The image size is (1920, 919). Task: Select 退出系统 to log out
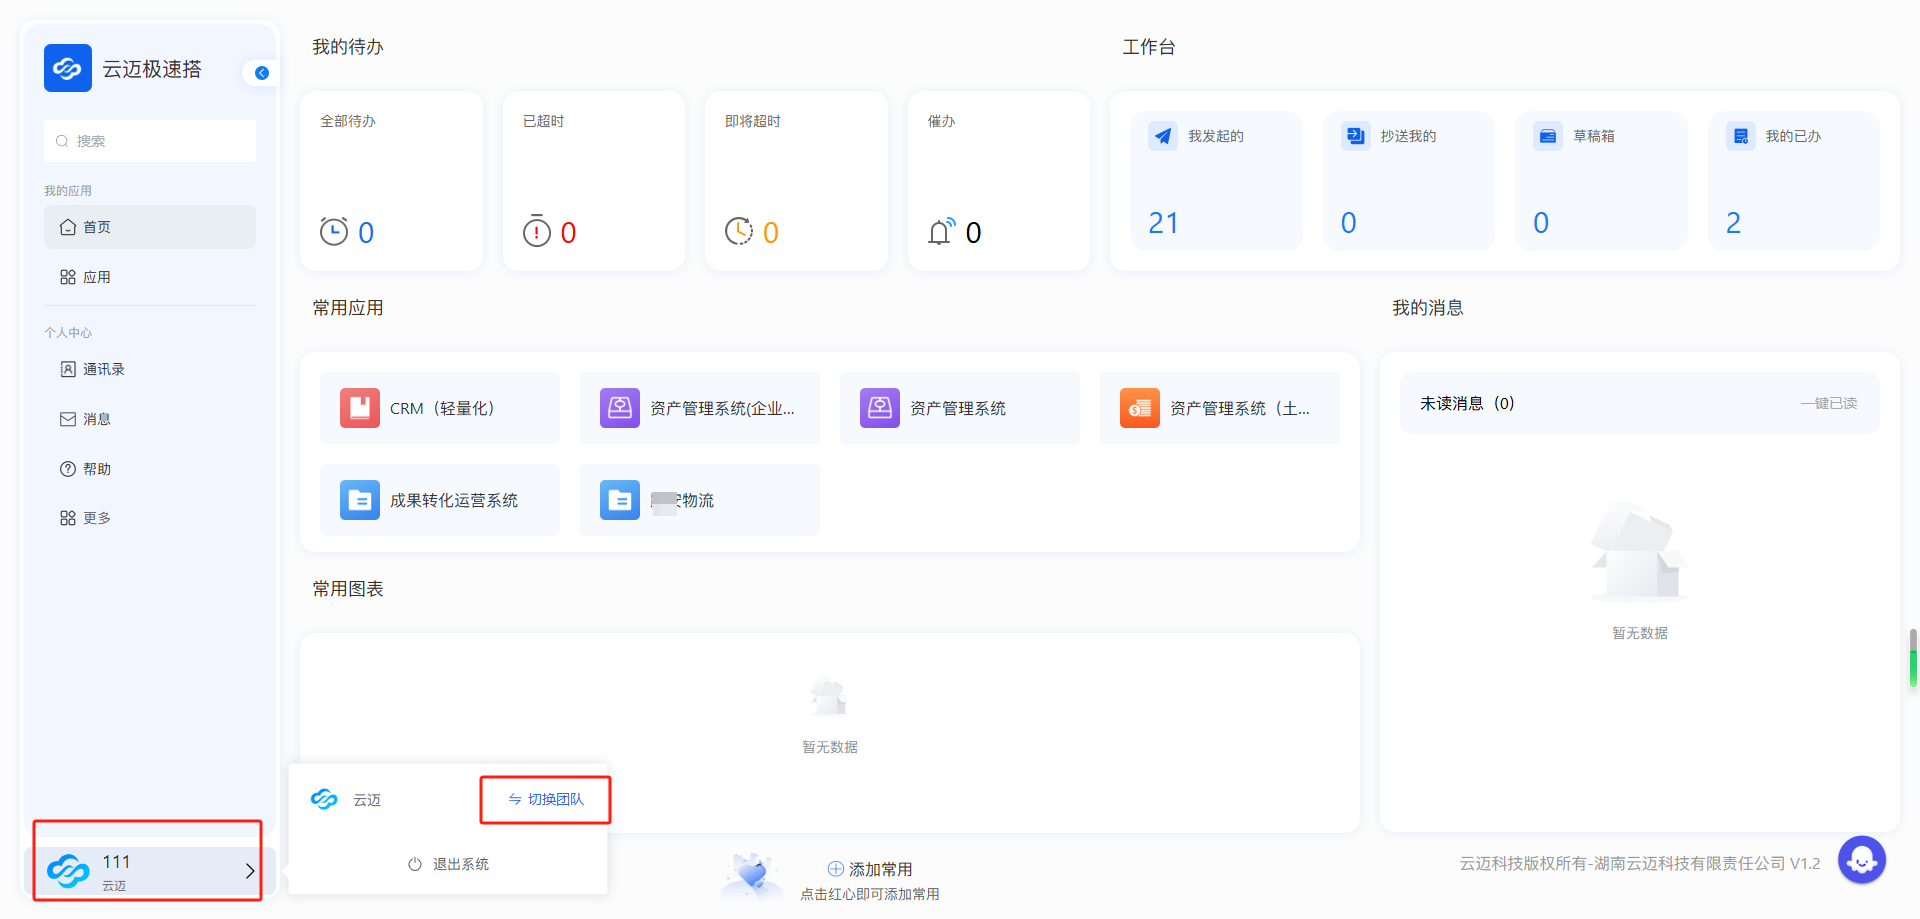pyautogui.click(x=448, y=864)
